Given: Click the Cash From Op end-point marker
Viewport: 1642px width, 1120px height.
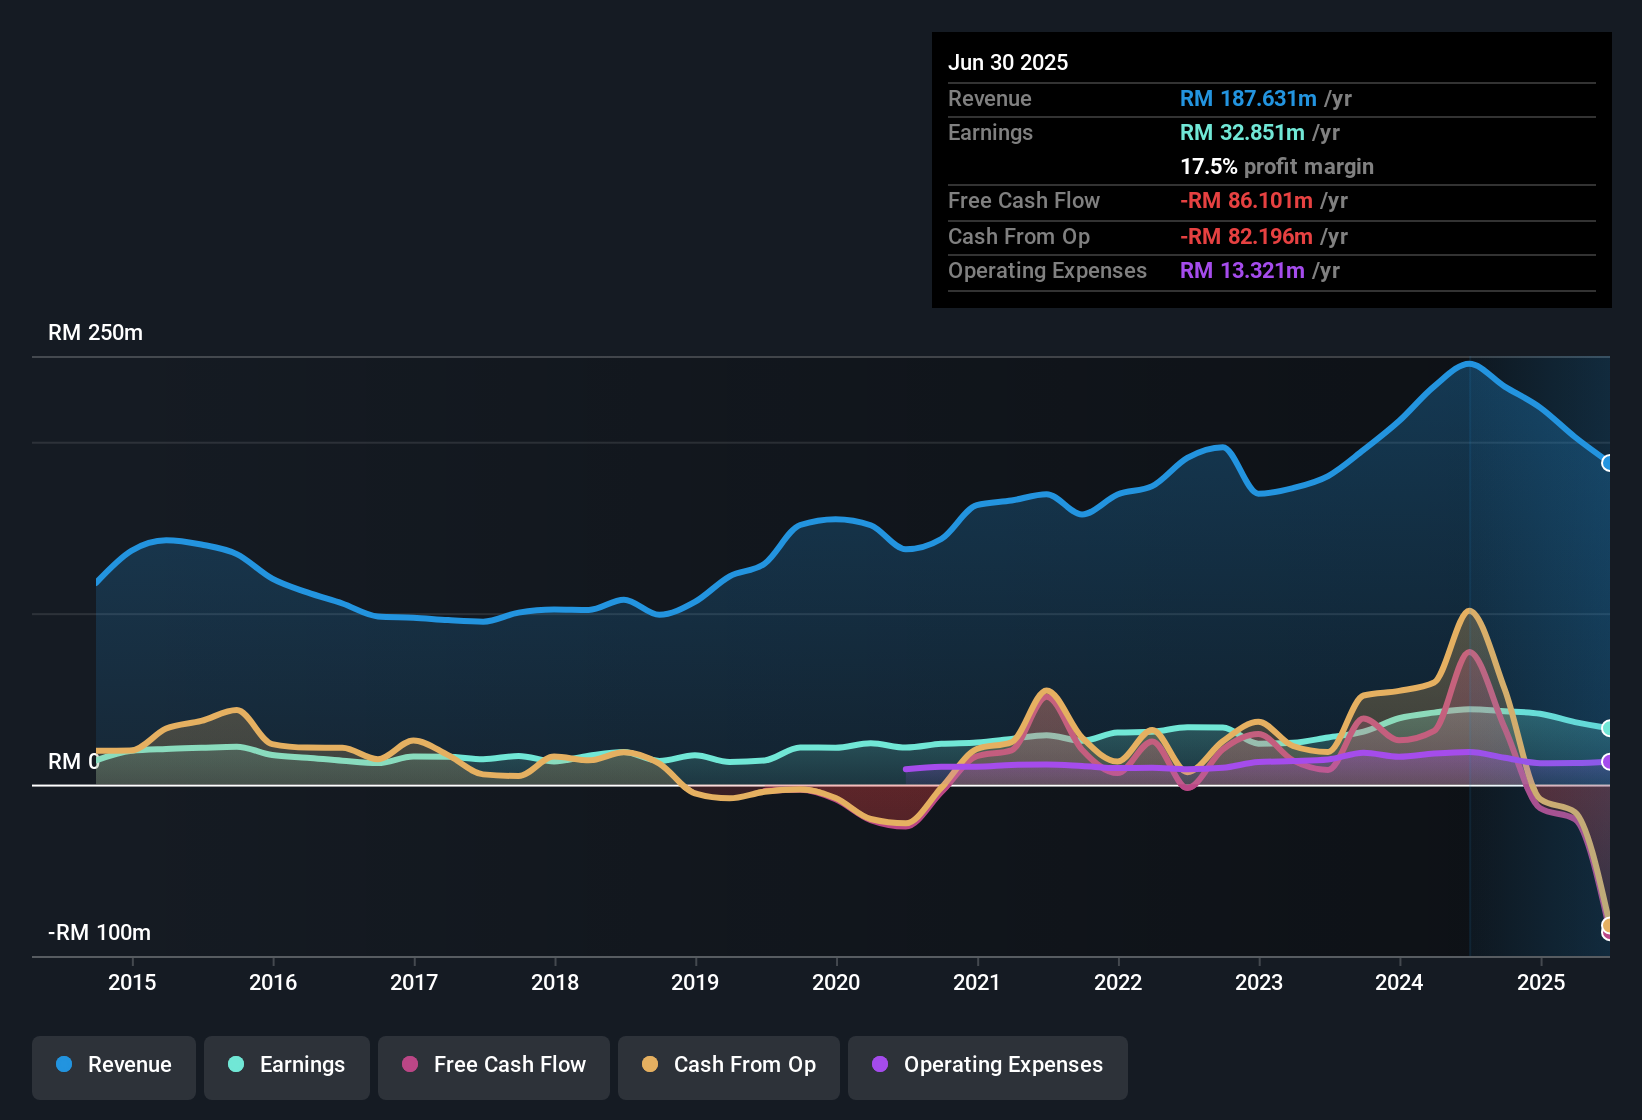Looking at the screenshot, I should click(x=1607, y=925).
